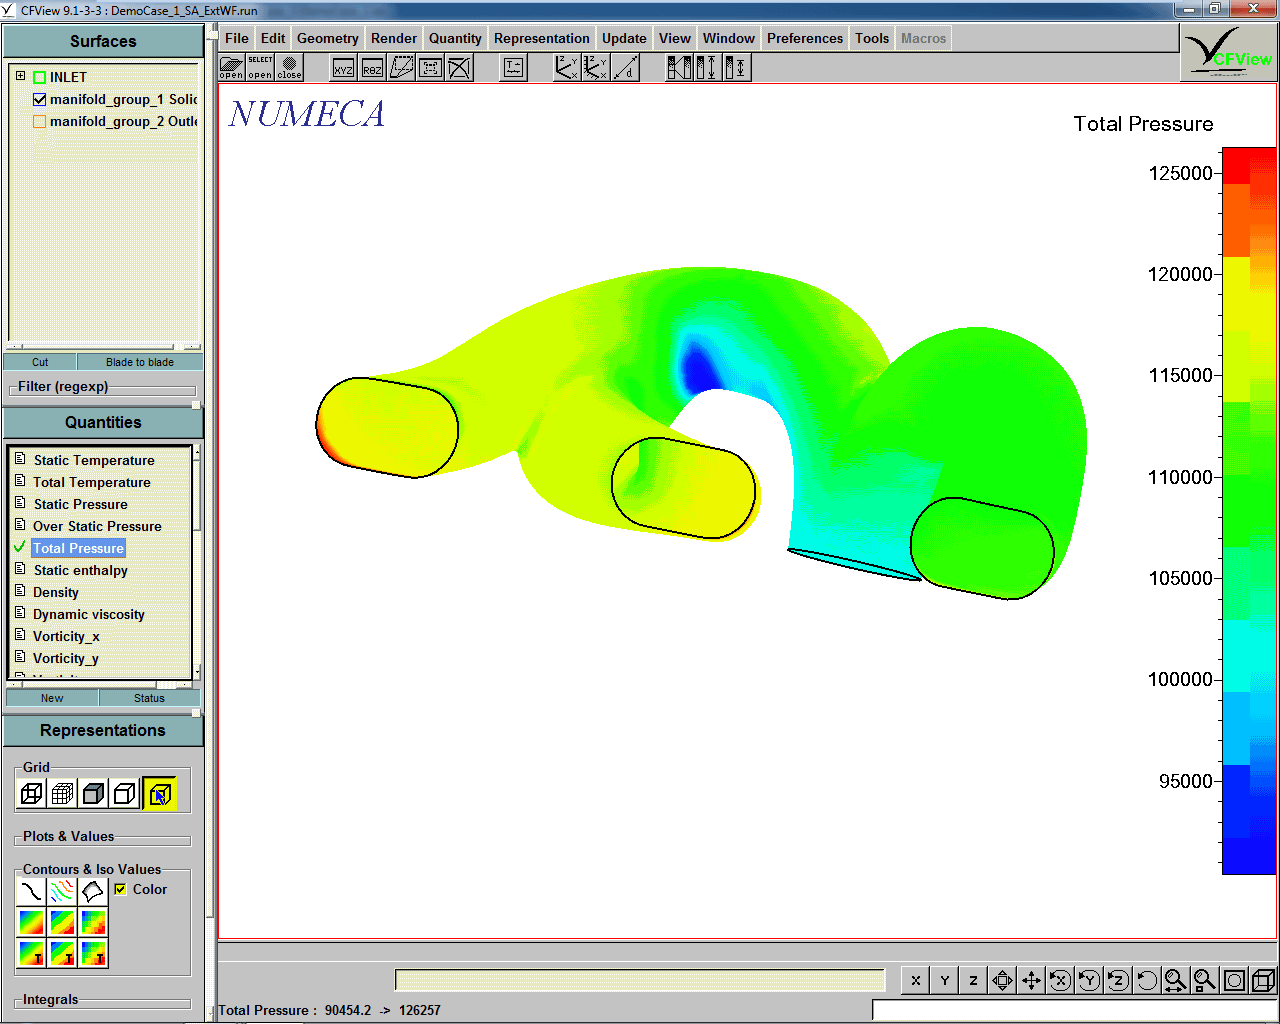Click the rotate around Y axis icon

pos(1088,980)
